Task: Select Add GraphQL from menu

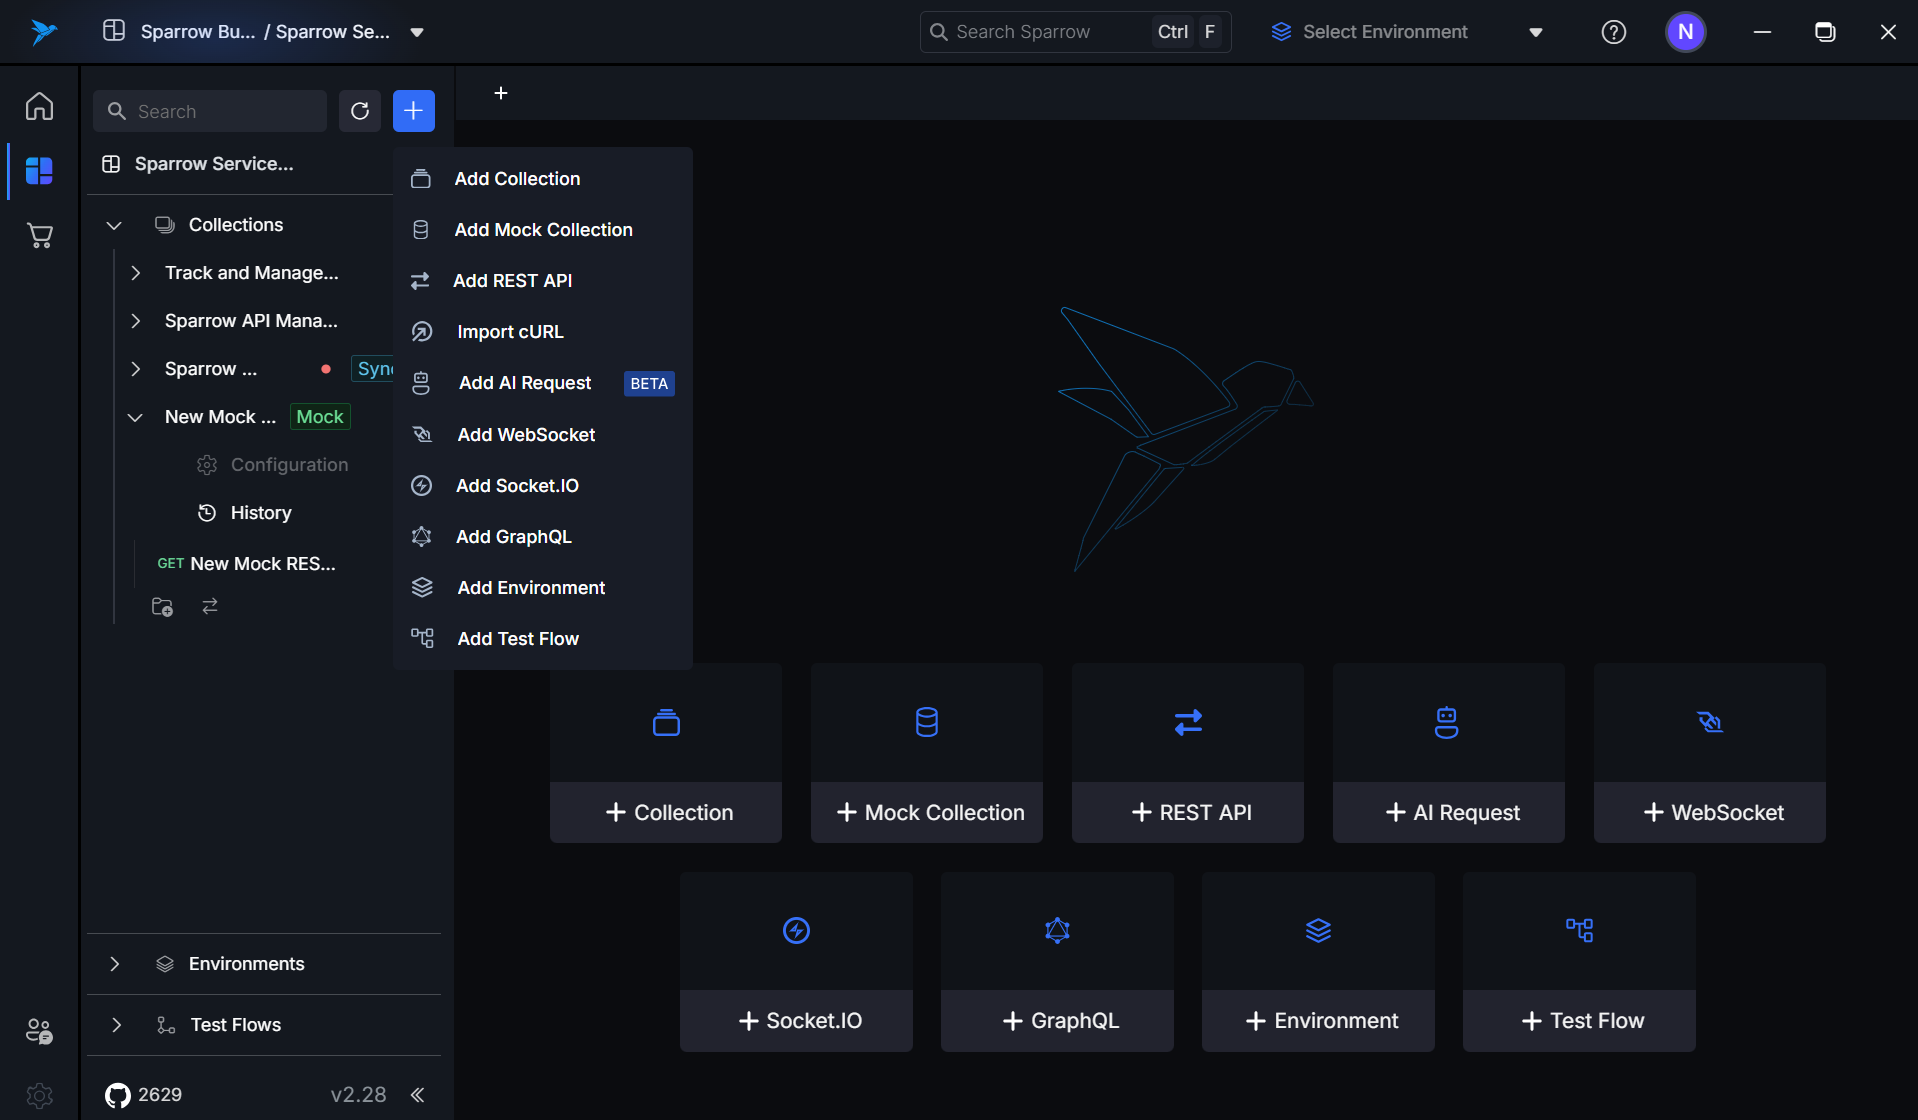Action: click(513, 537)
